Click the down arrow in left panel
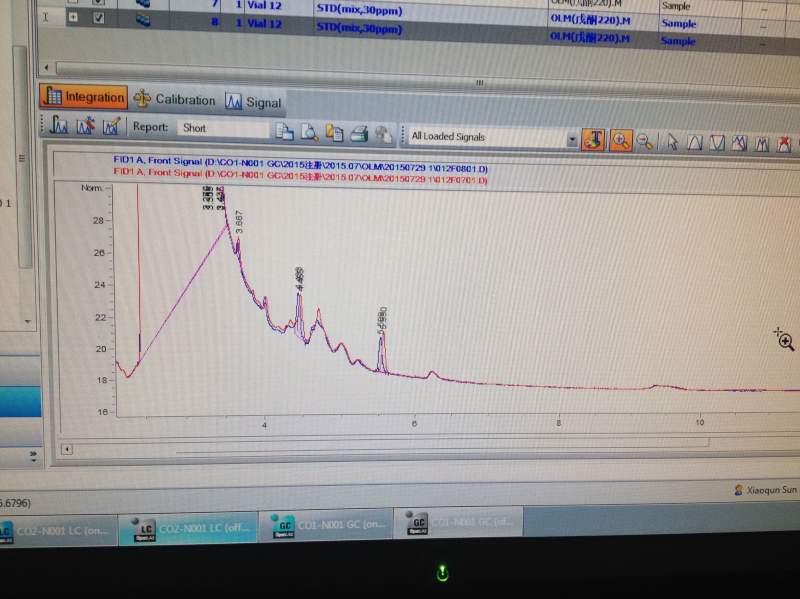This screenshot has height=599, width=800. click(28, 321)
